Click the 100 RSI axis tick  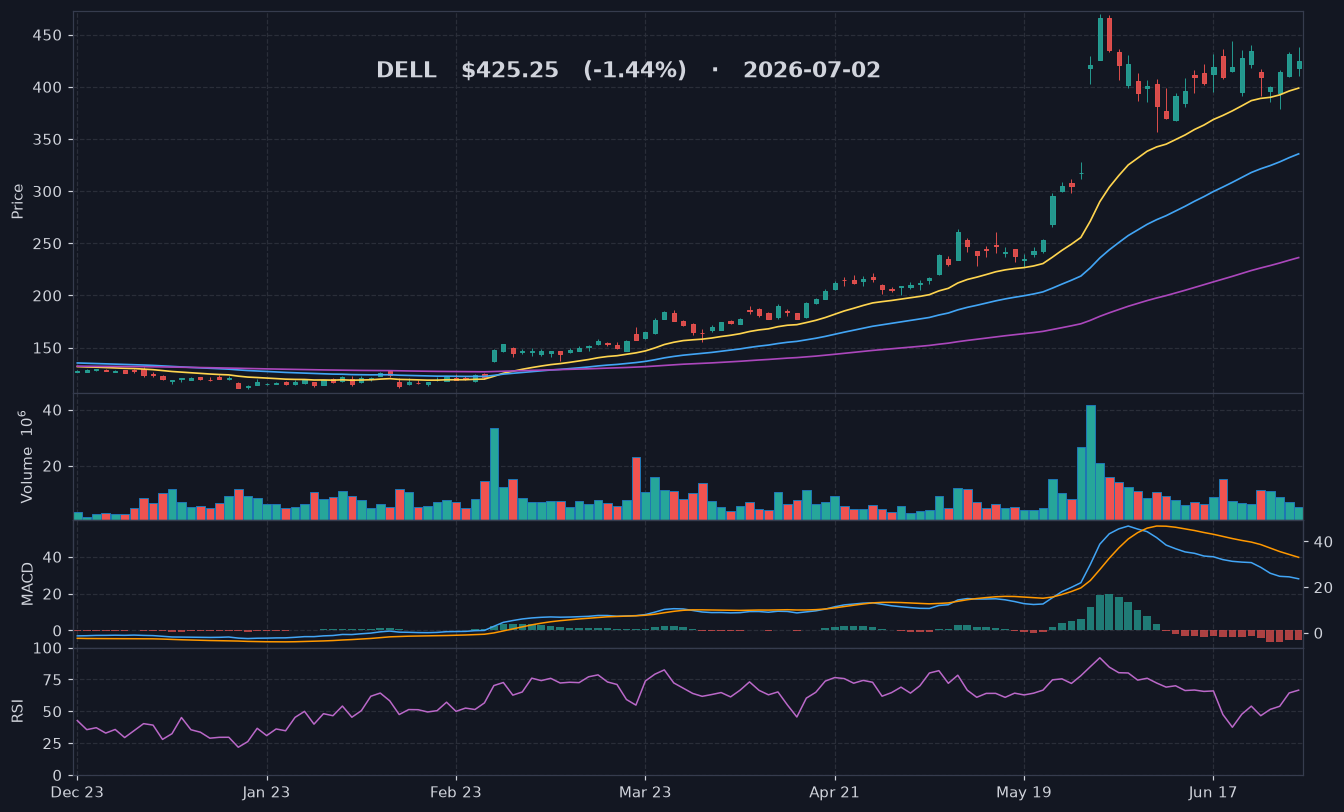click(48, 648)
